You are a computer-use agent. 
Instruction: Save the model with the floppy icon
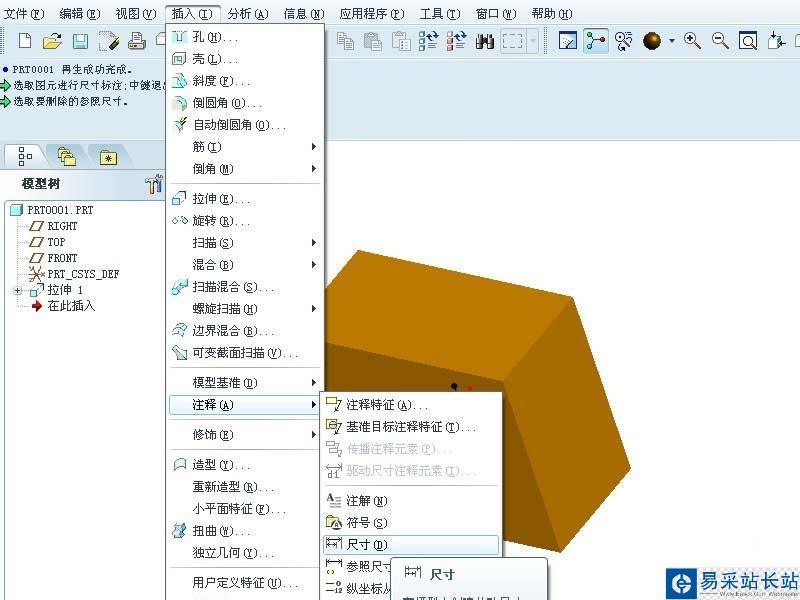pyautogui.click(x=80, y=41)
